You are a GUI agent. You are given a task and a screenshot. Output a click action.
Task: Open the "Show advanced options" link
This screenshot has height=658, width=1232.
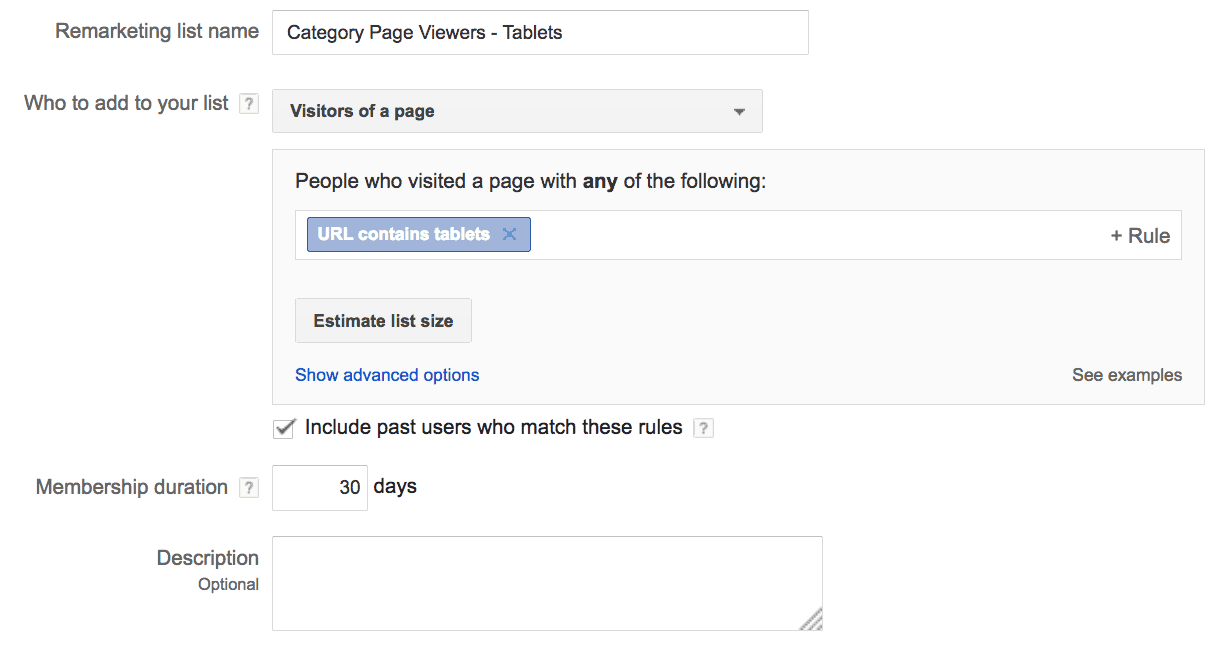point(387,375)
